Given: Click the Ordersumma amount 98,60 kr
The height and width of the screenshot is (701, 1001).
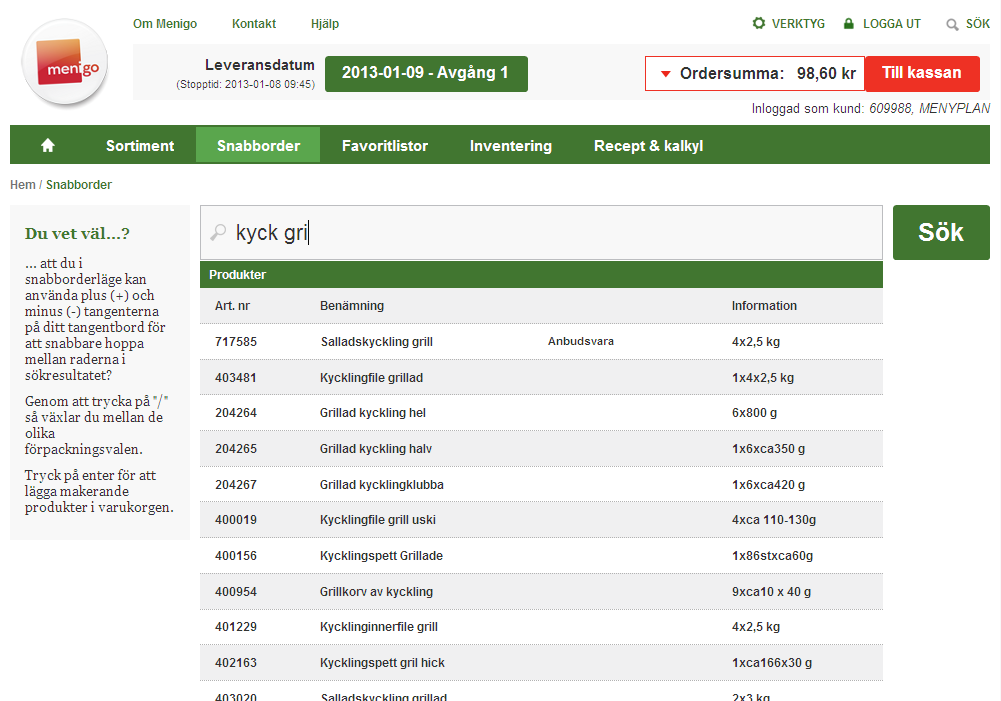Looking at the screenshot, I should tap(826, 73).
